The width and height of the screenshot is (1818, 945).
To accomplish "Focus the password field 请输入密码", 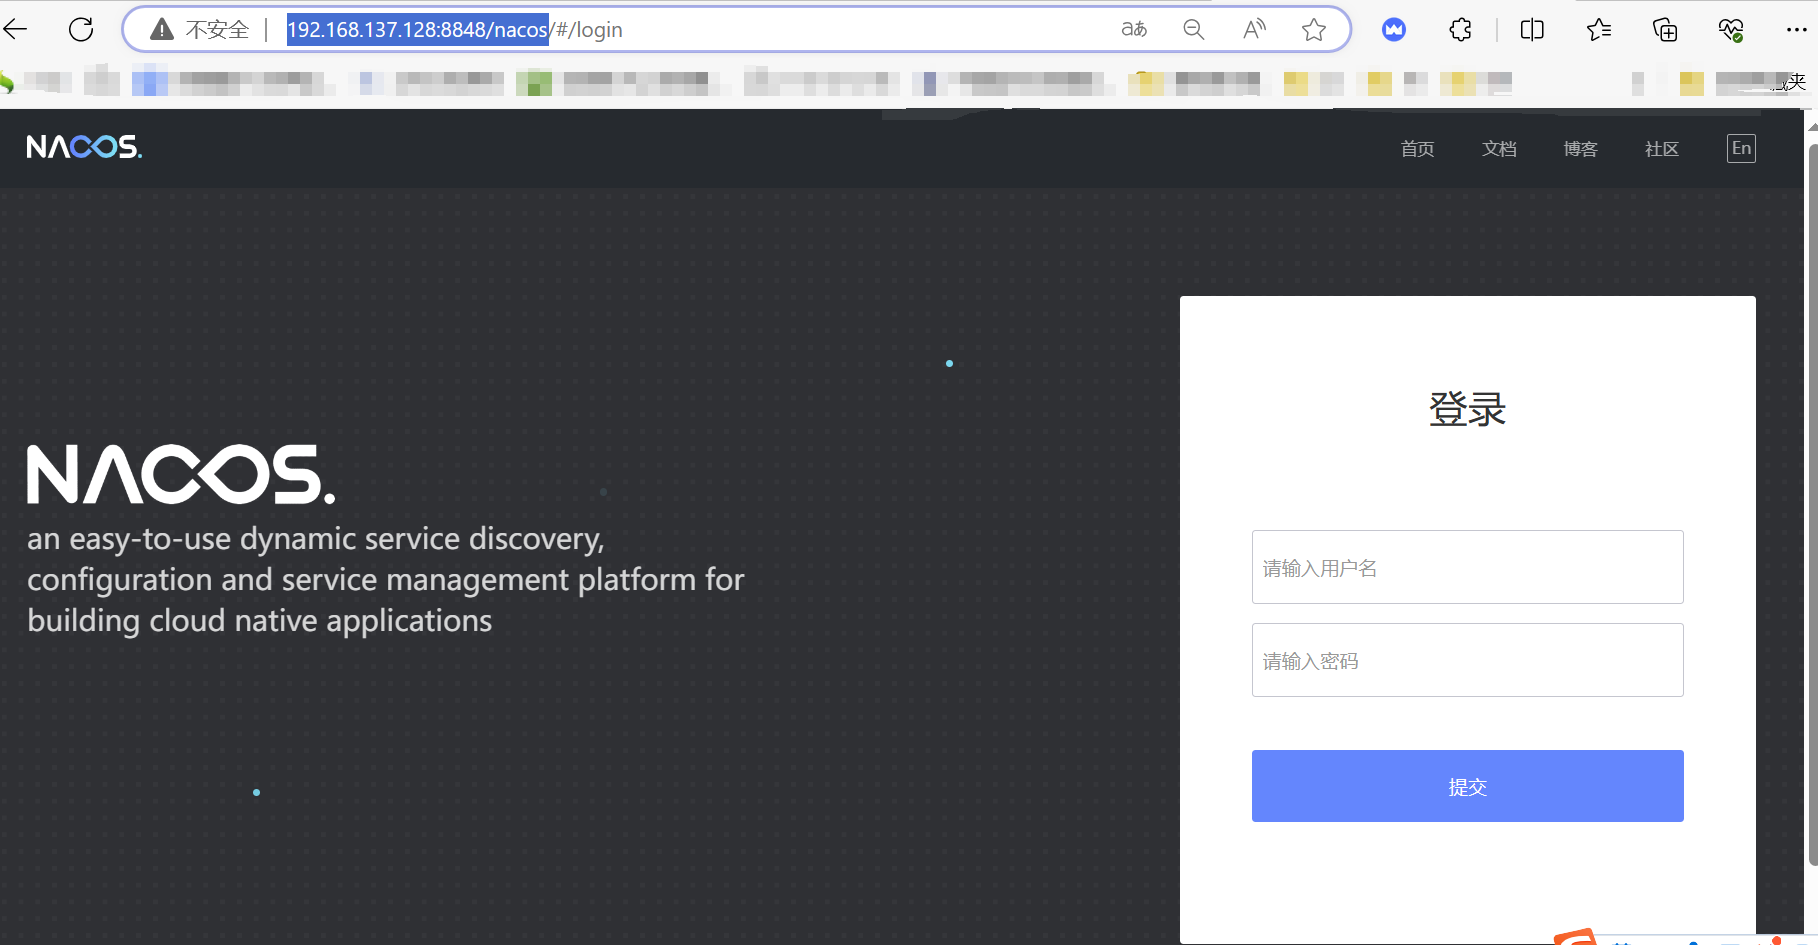I will click(1467, 660).
